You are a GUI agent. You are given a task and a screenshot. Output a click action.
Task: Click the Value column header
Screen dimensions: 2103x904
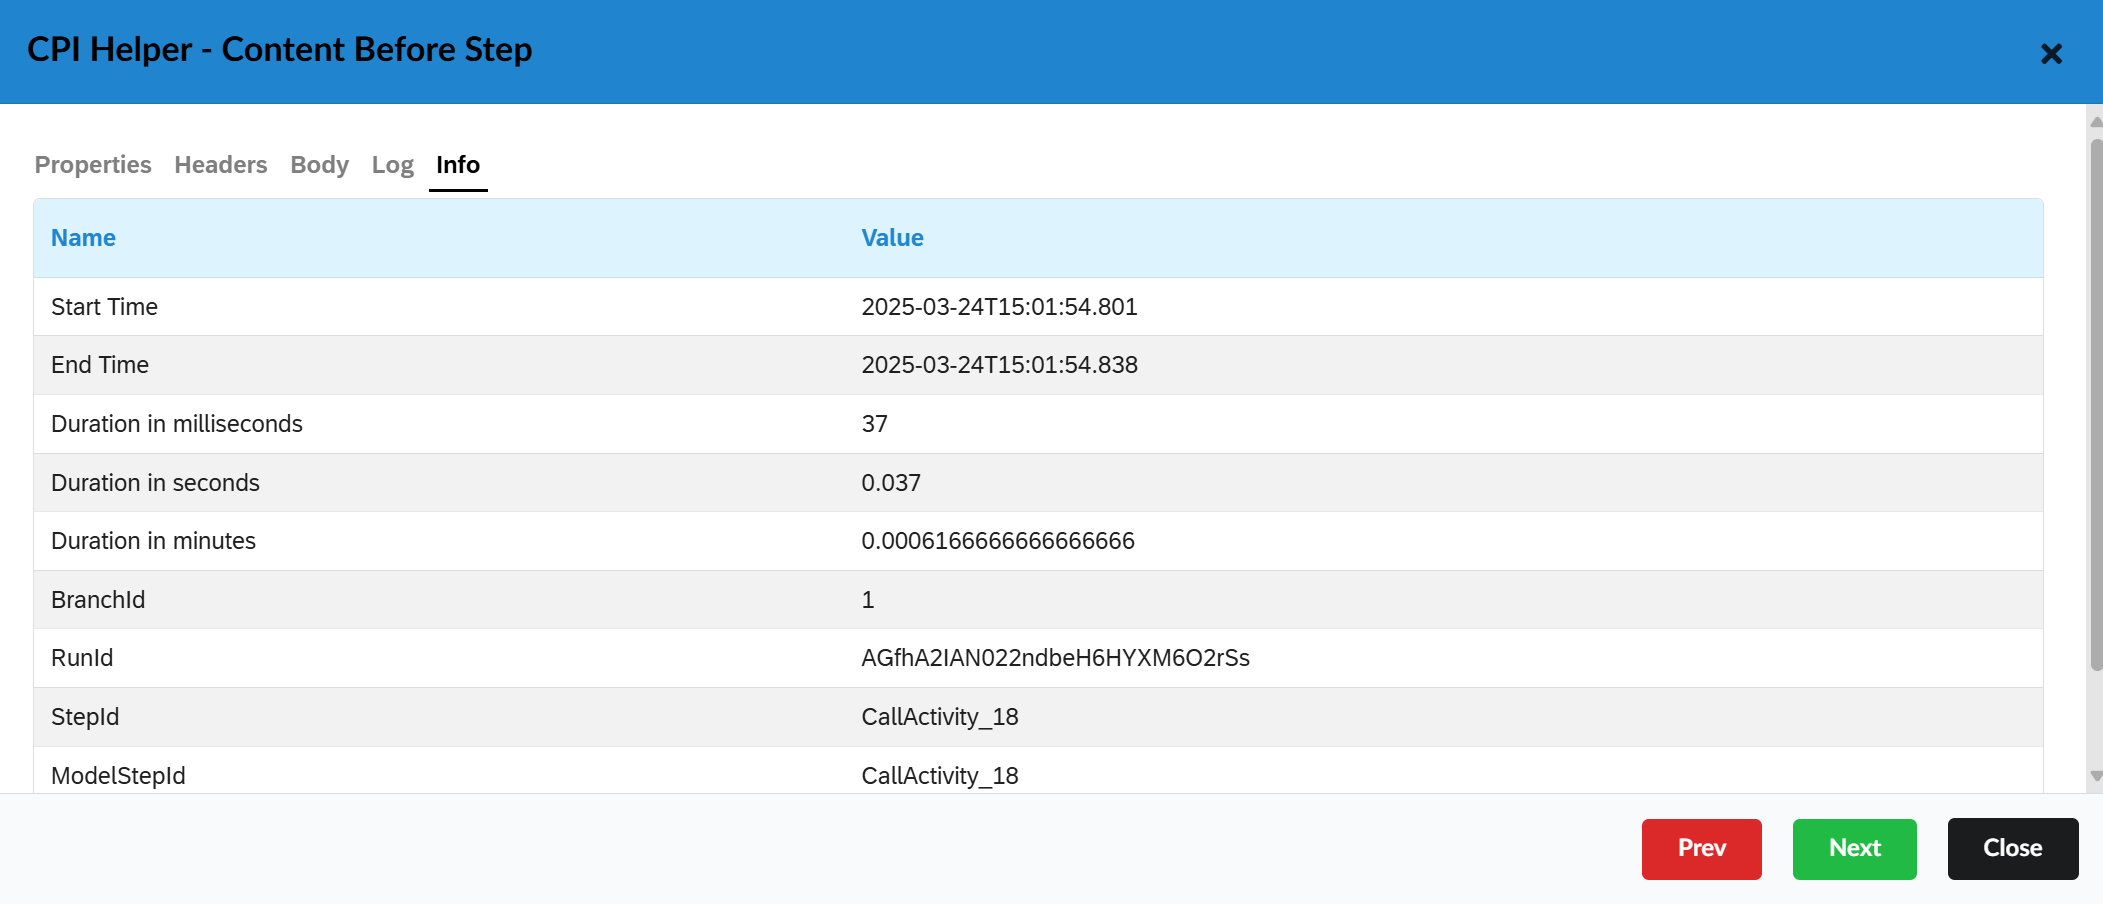pyautogui.click(x=892, y=238)
